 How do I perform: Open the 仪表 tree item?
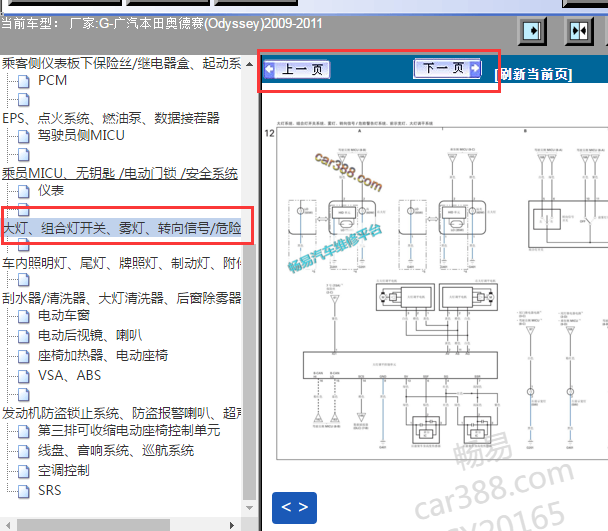[51, 190]
